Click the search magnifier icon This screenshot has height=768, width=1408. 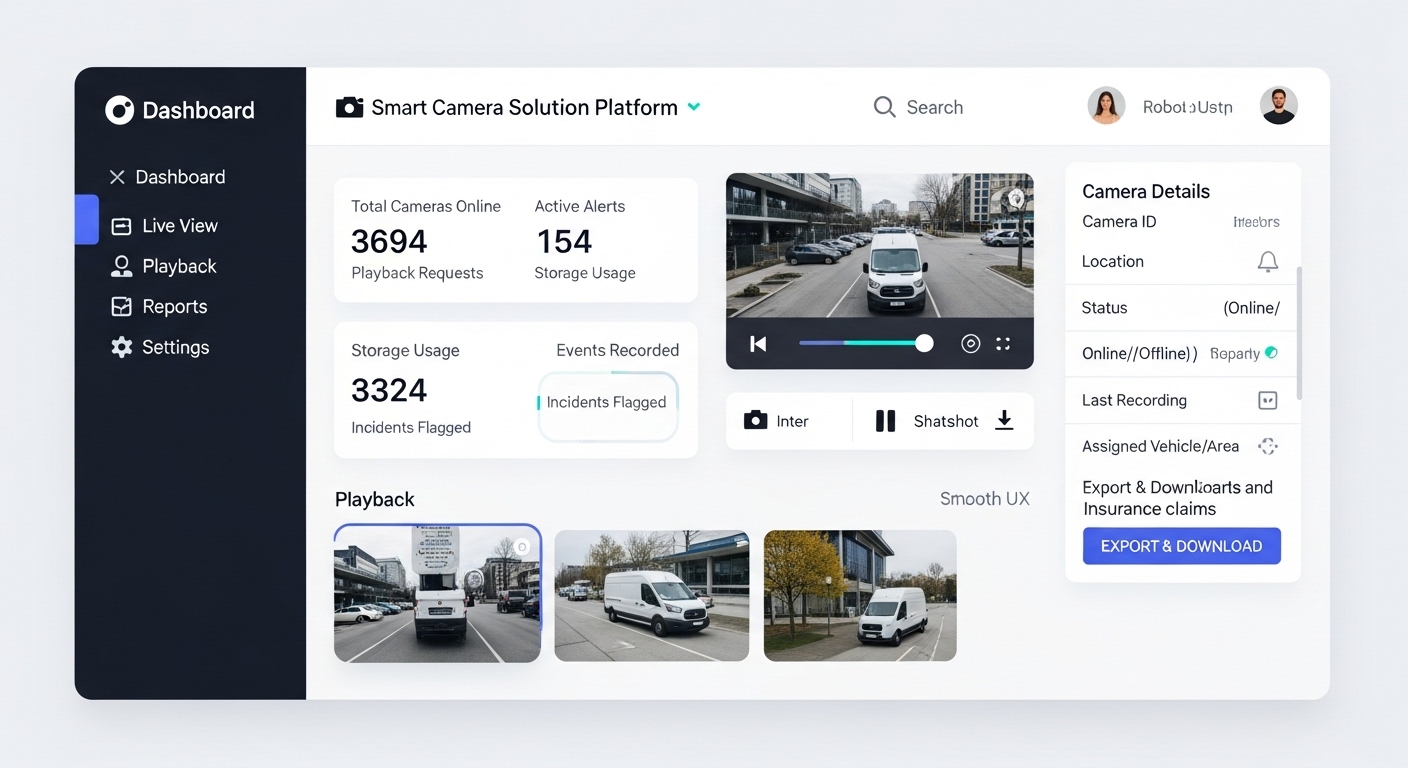pos(884,107)
